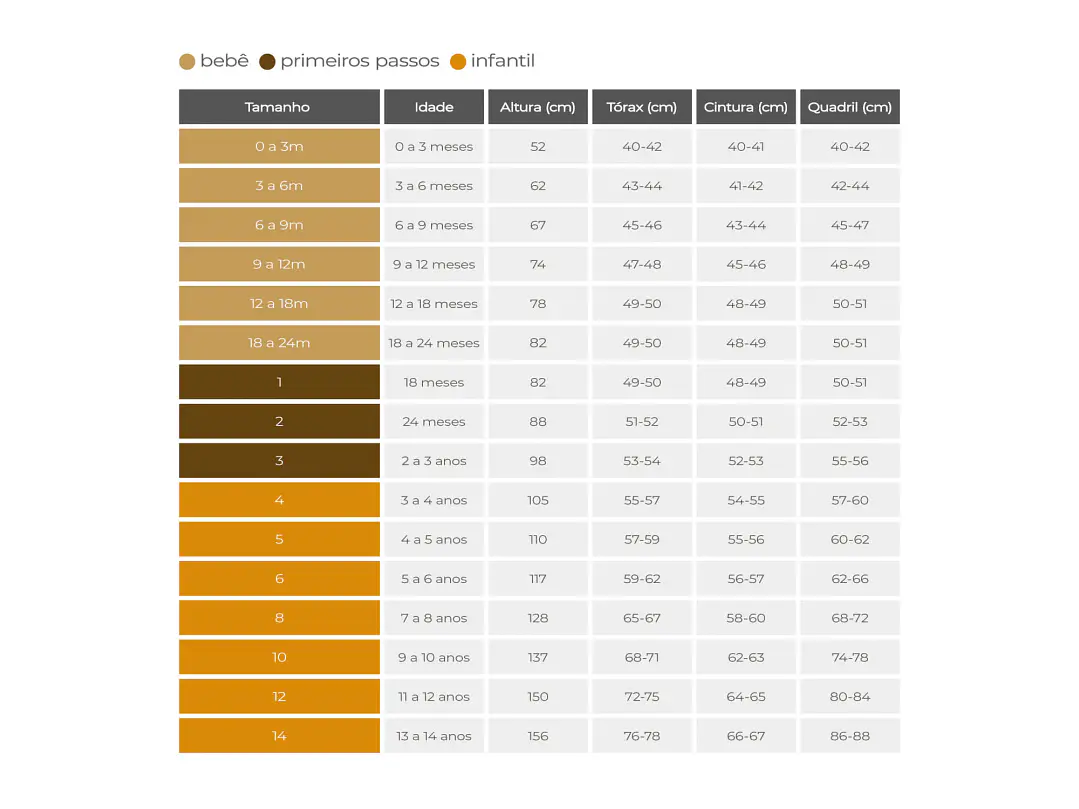This screenshot has width=1079, height=809.
Task: Click the Altura (cm) header
Action: [x=538, y=107]
